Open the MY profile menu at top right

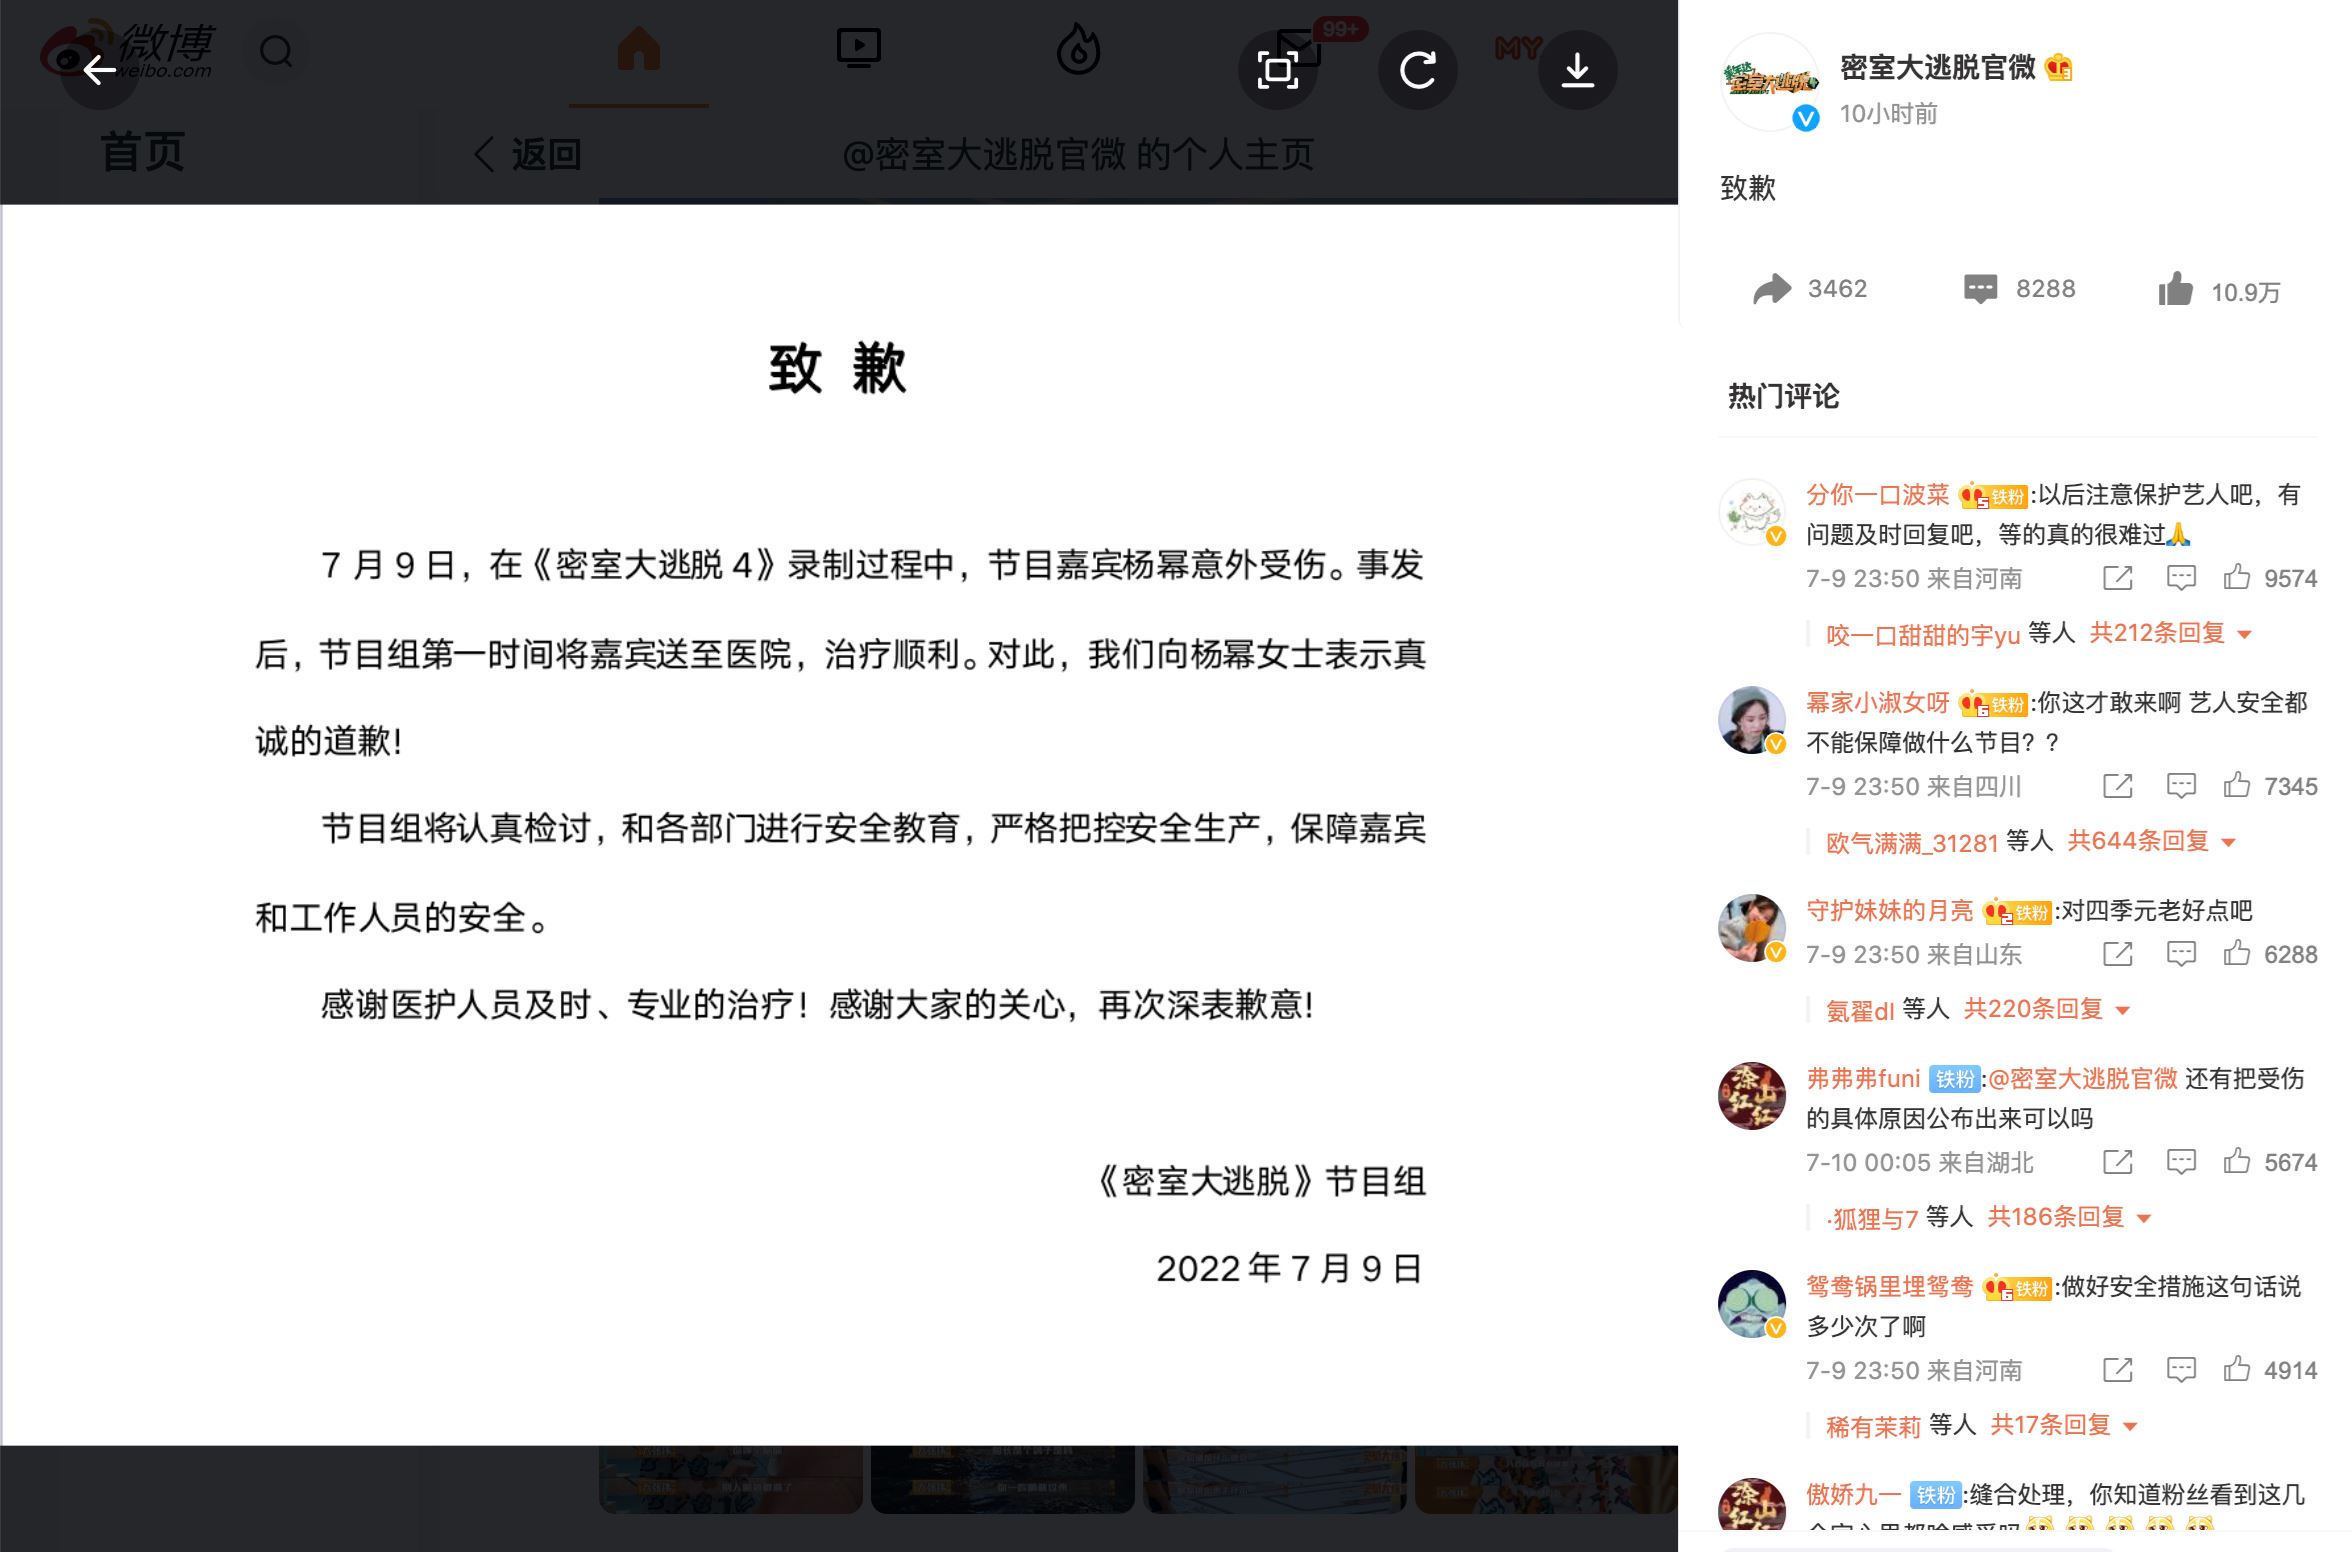[1517, 48]
